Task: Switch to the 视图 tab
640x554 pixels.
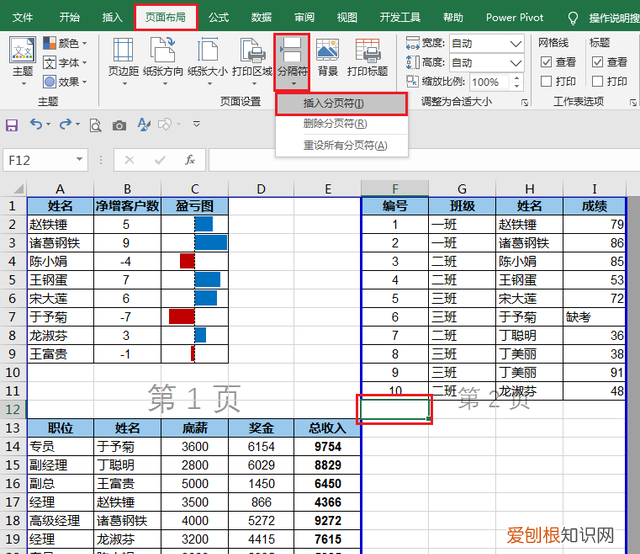Action: click(347, 18)
